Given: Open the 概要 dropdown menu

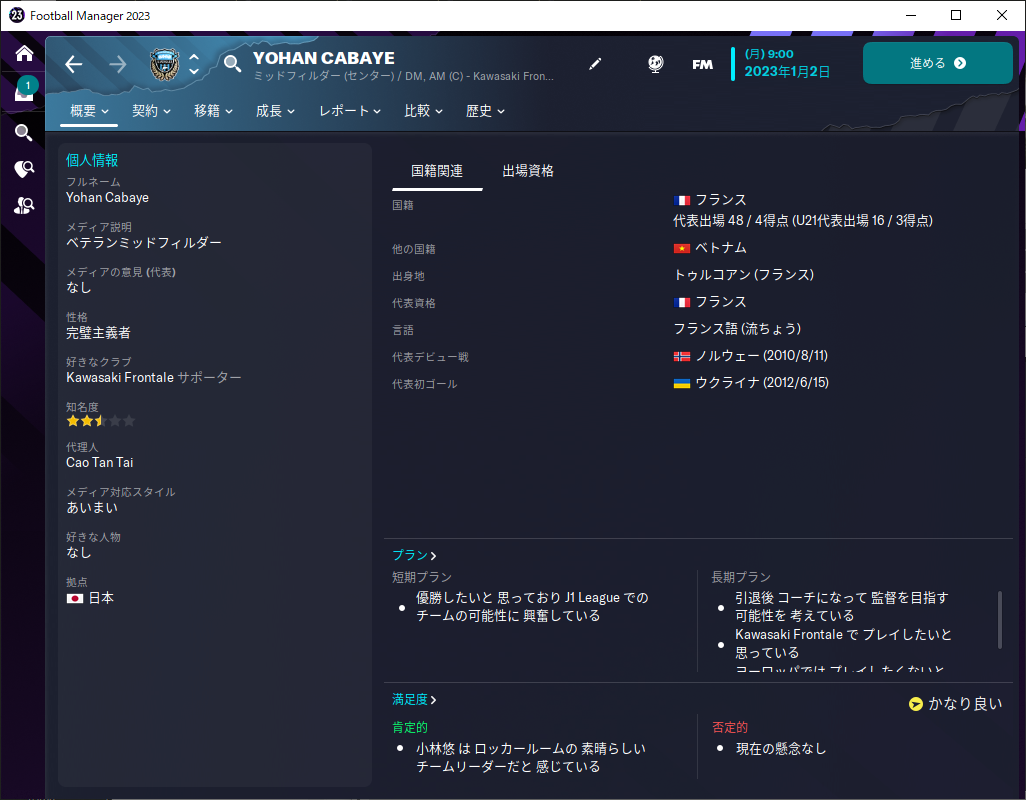Looking at the screenshot, I should coord(89,111).
